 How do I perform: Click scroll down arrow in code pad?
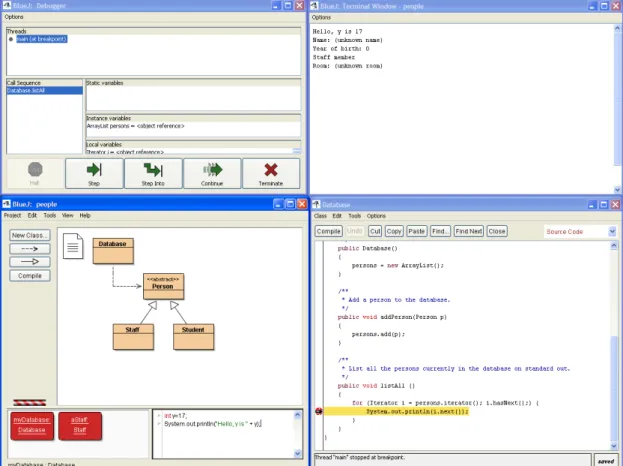[298, 453]
